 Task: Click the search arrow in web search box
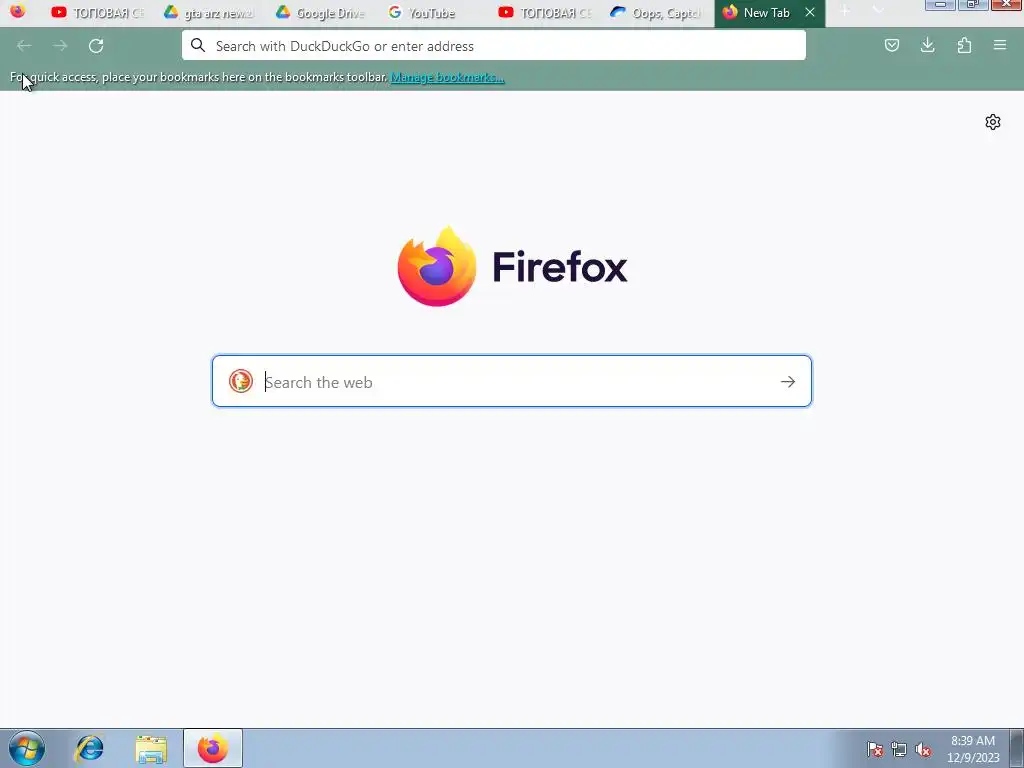(788, 381)
